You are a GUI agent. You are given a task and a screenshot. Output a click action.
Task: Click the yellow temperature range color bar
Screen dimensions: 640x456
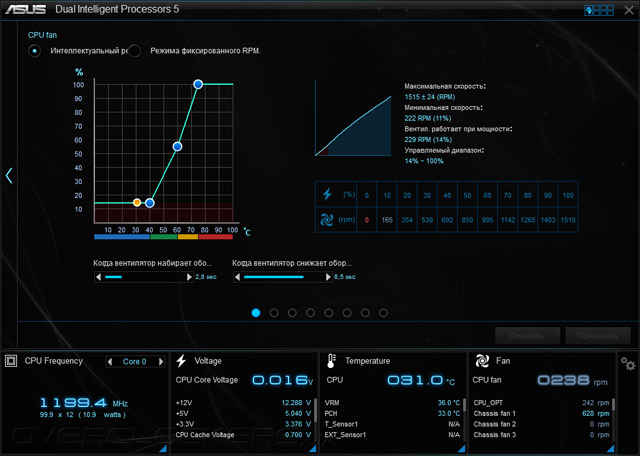click(188, 237)
